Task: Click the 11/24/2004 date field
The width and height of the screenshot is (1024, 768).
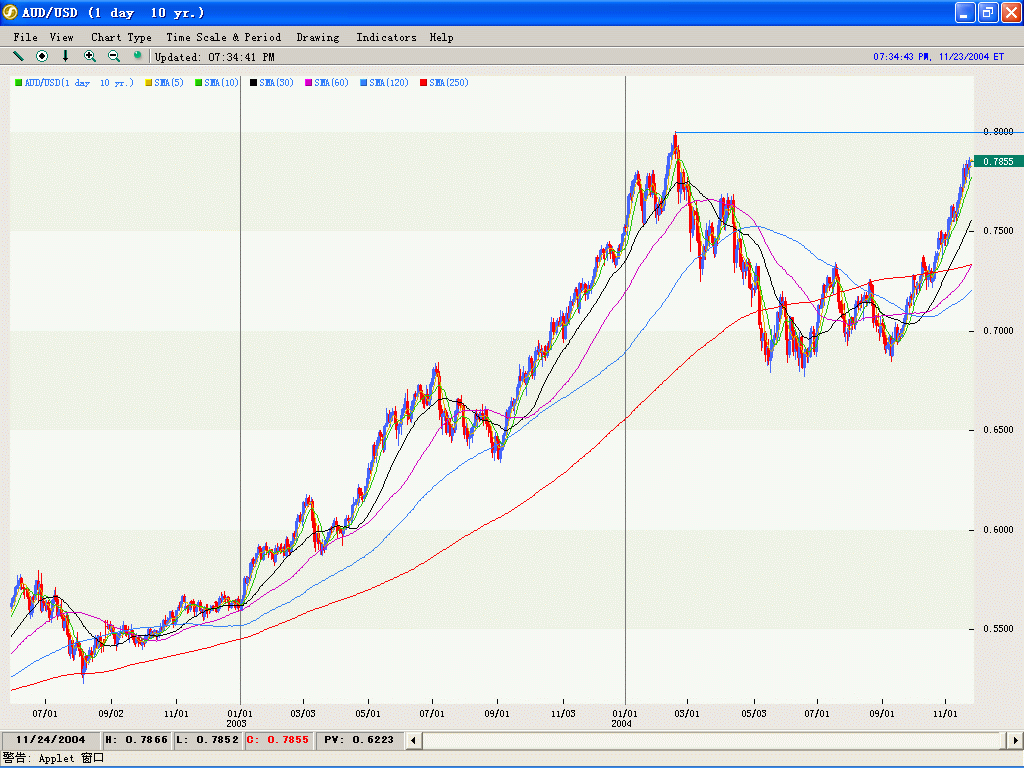Action: (50, 740)
